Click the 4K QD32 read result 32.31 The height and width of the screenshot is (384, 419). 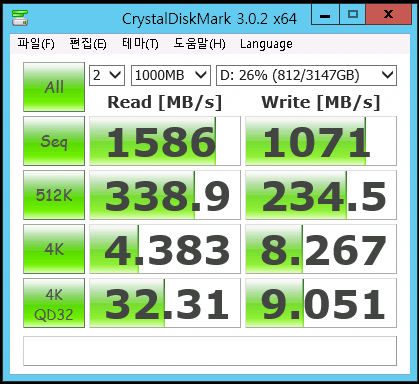coord(165,303)
